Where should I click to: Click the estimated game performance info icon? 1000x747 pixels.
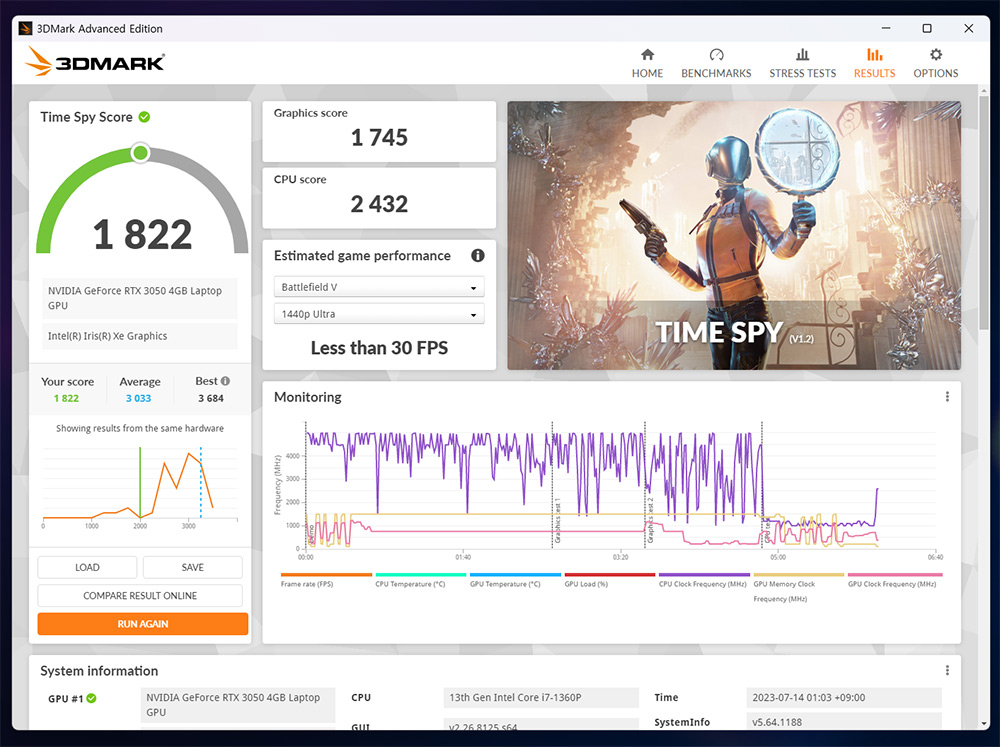(478, 256)
